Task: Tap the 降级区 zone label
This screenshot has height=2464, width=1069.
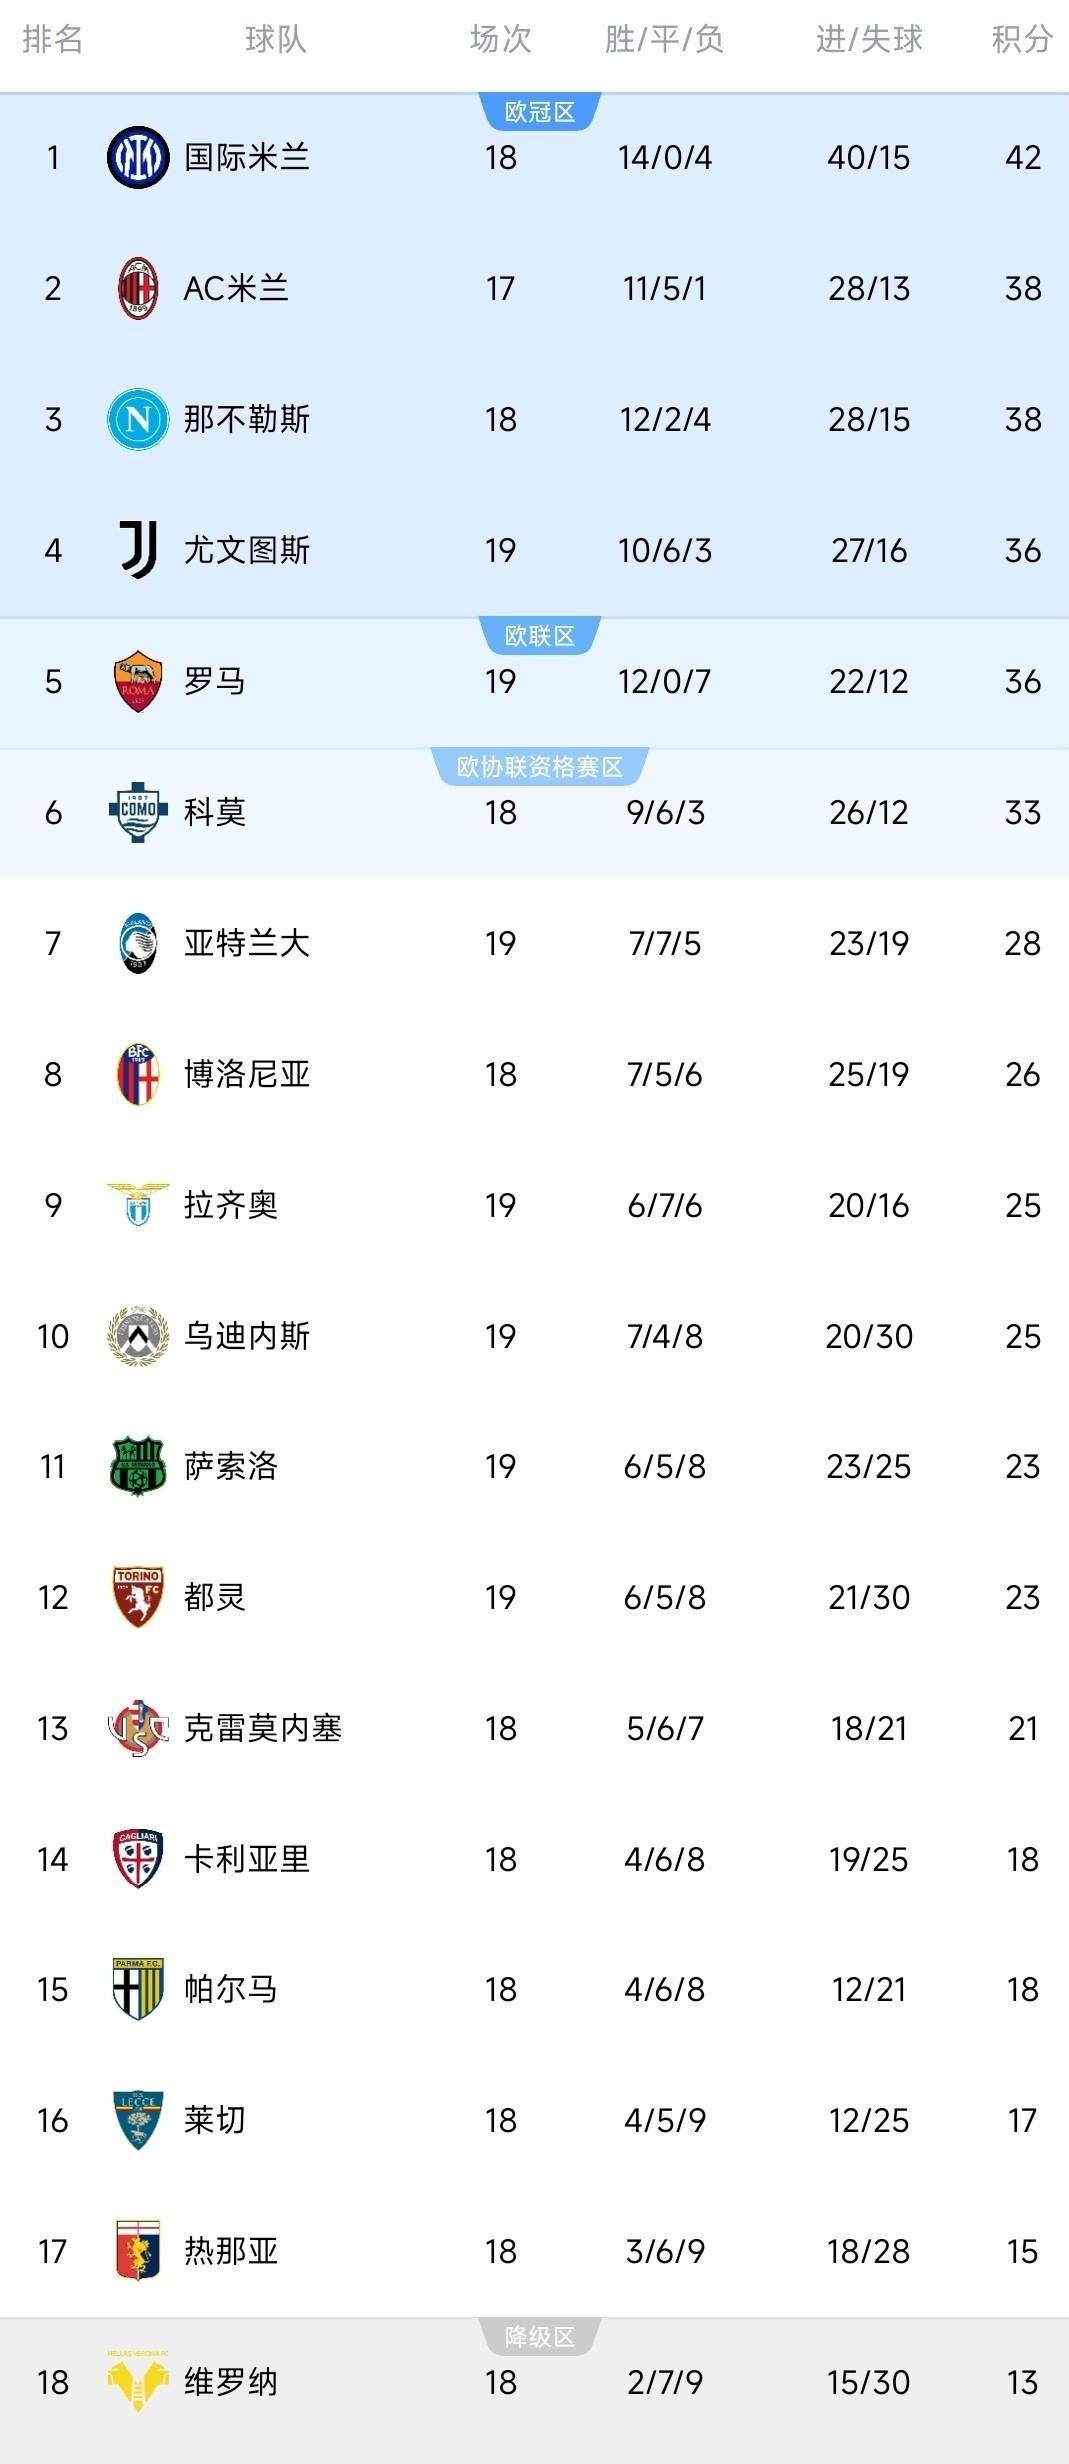Action: 540,2337
